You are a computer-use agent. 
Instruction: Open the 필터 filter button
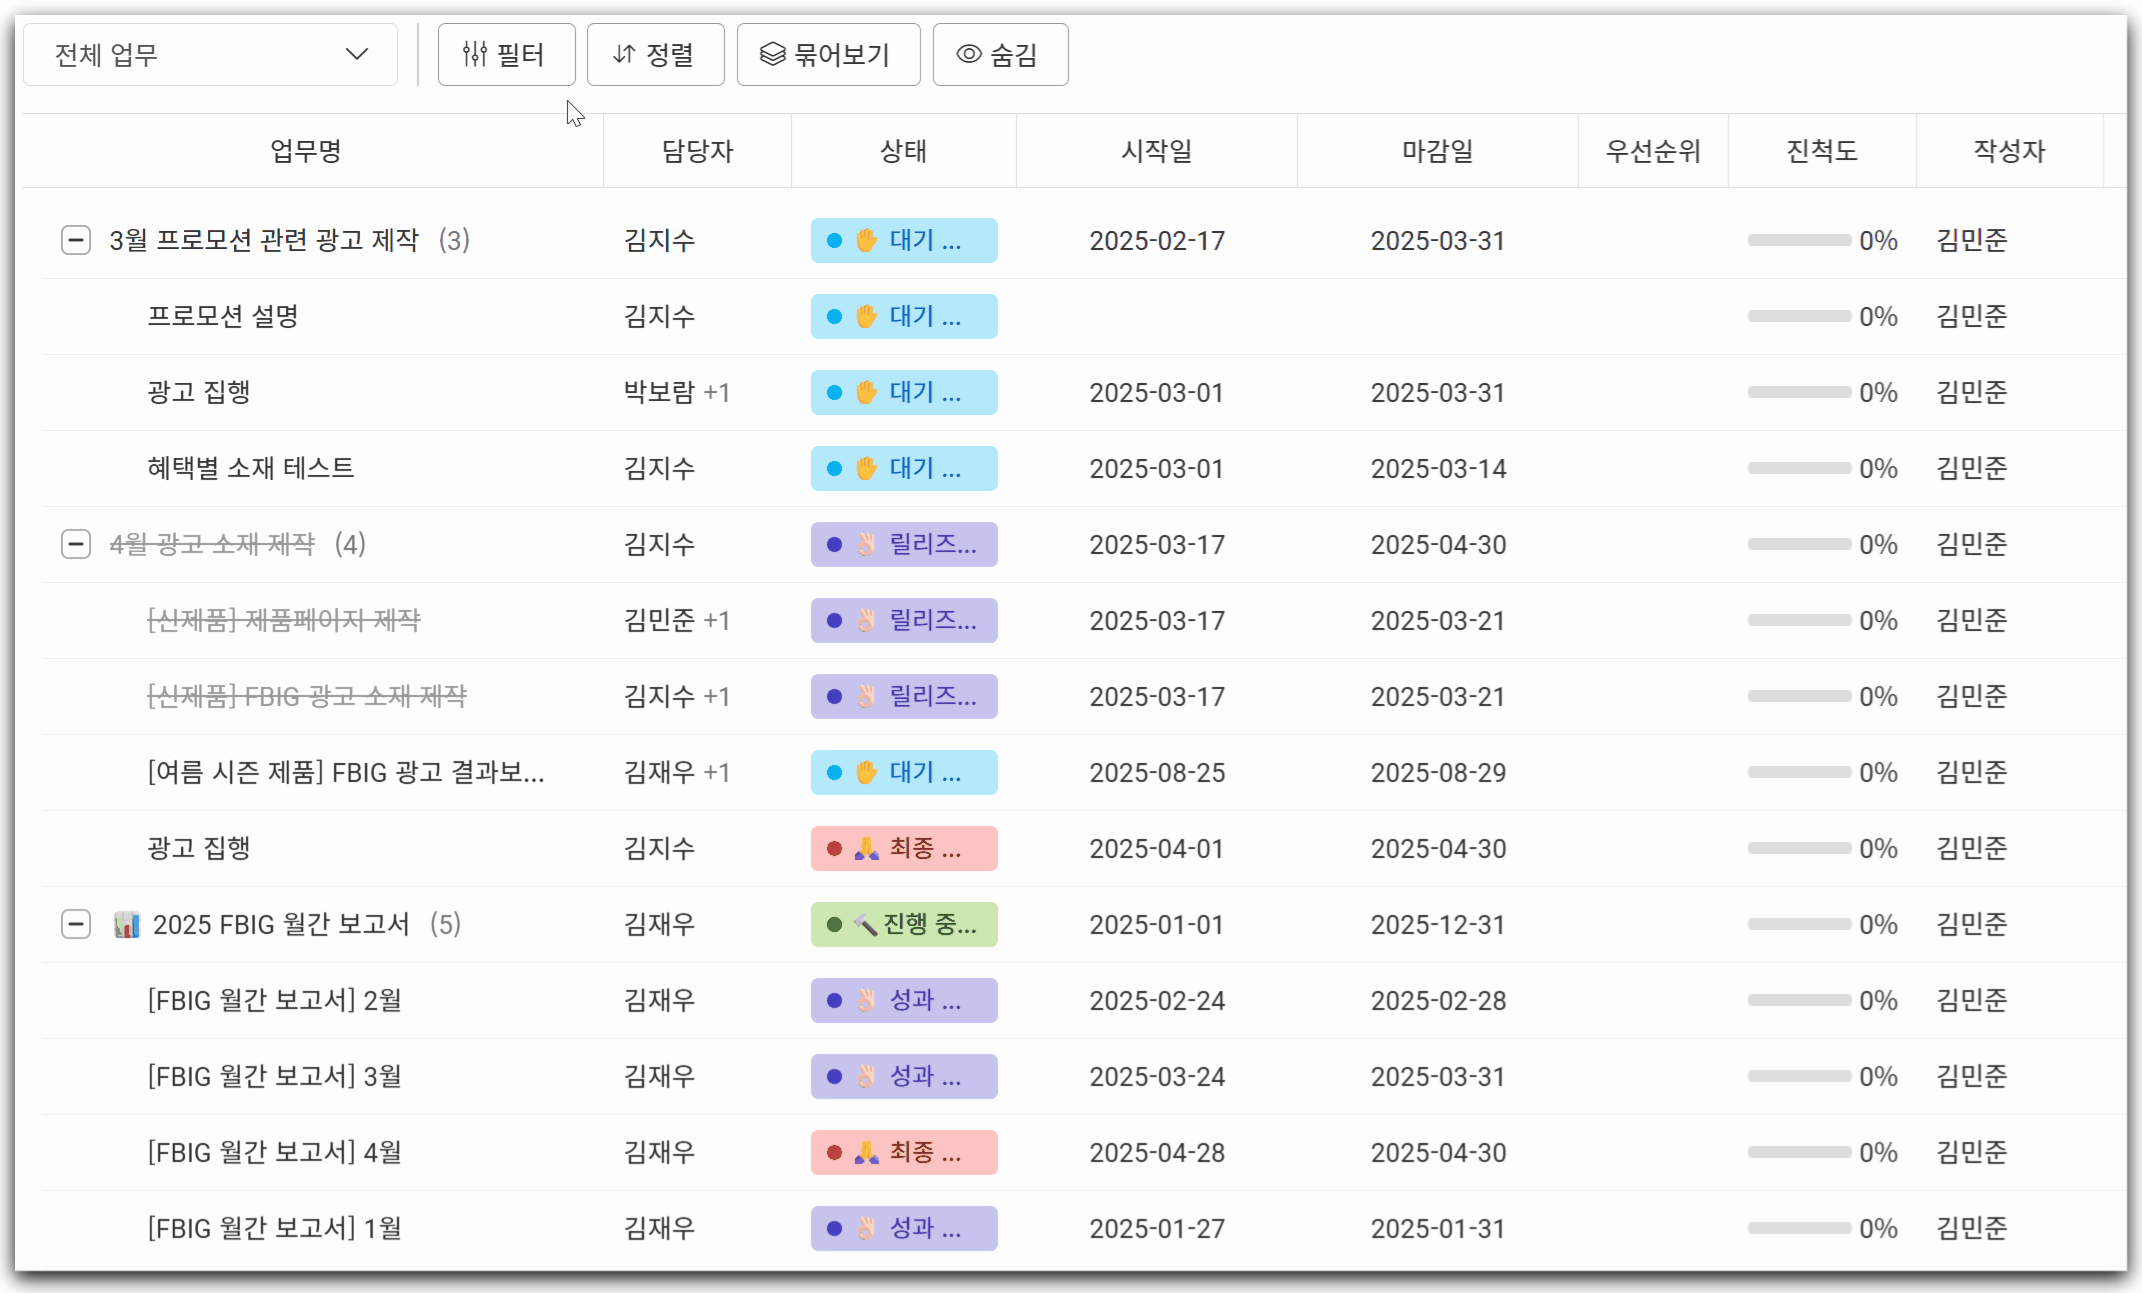[506, 54]
